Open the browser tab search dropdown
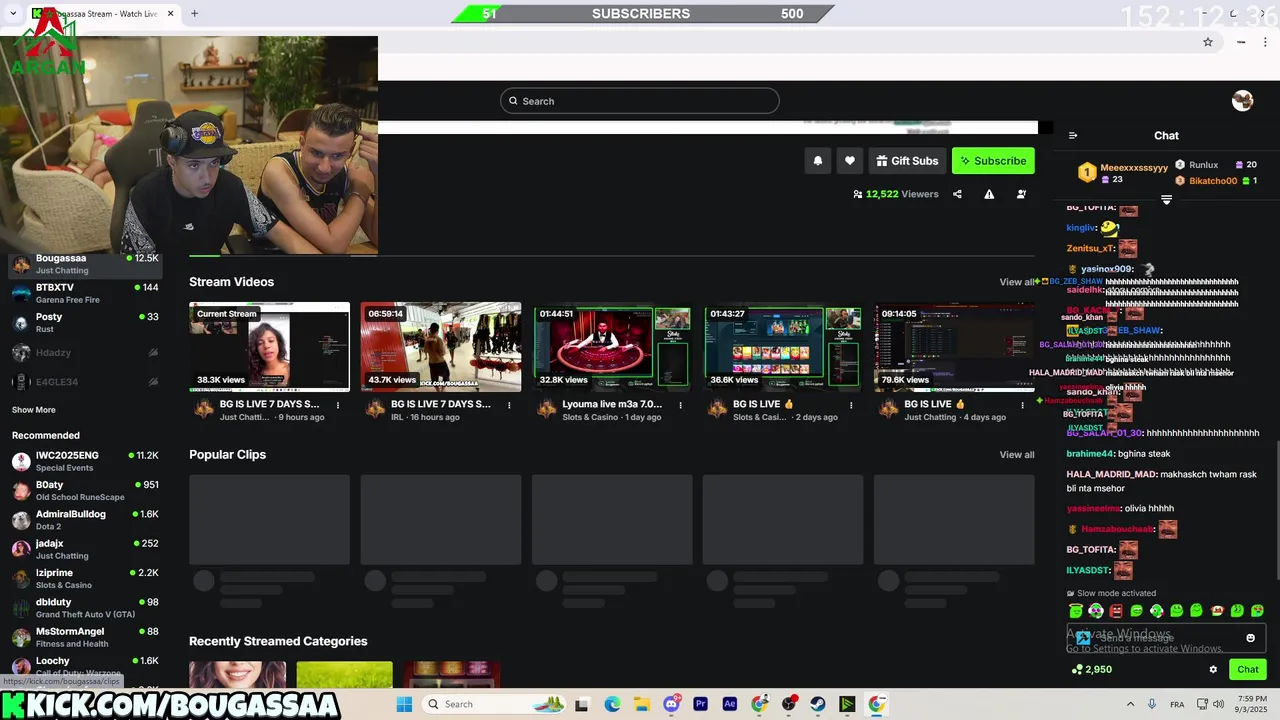 click(14, 14)
